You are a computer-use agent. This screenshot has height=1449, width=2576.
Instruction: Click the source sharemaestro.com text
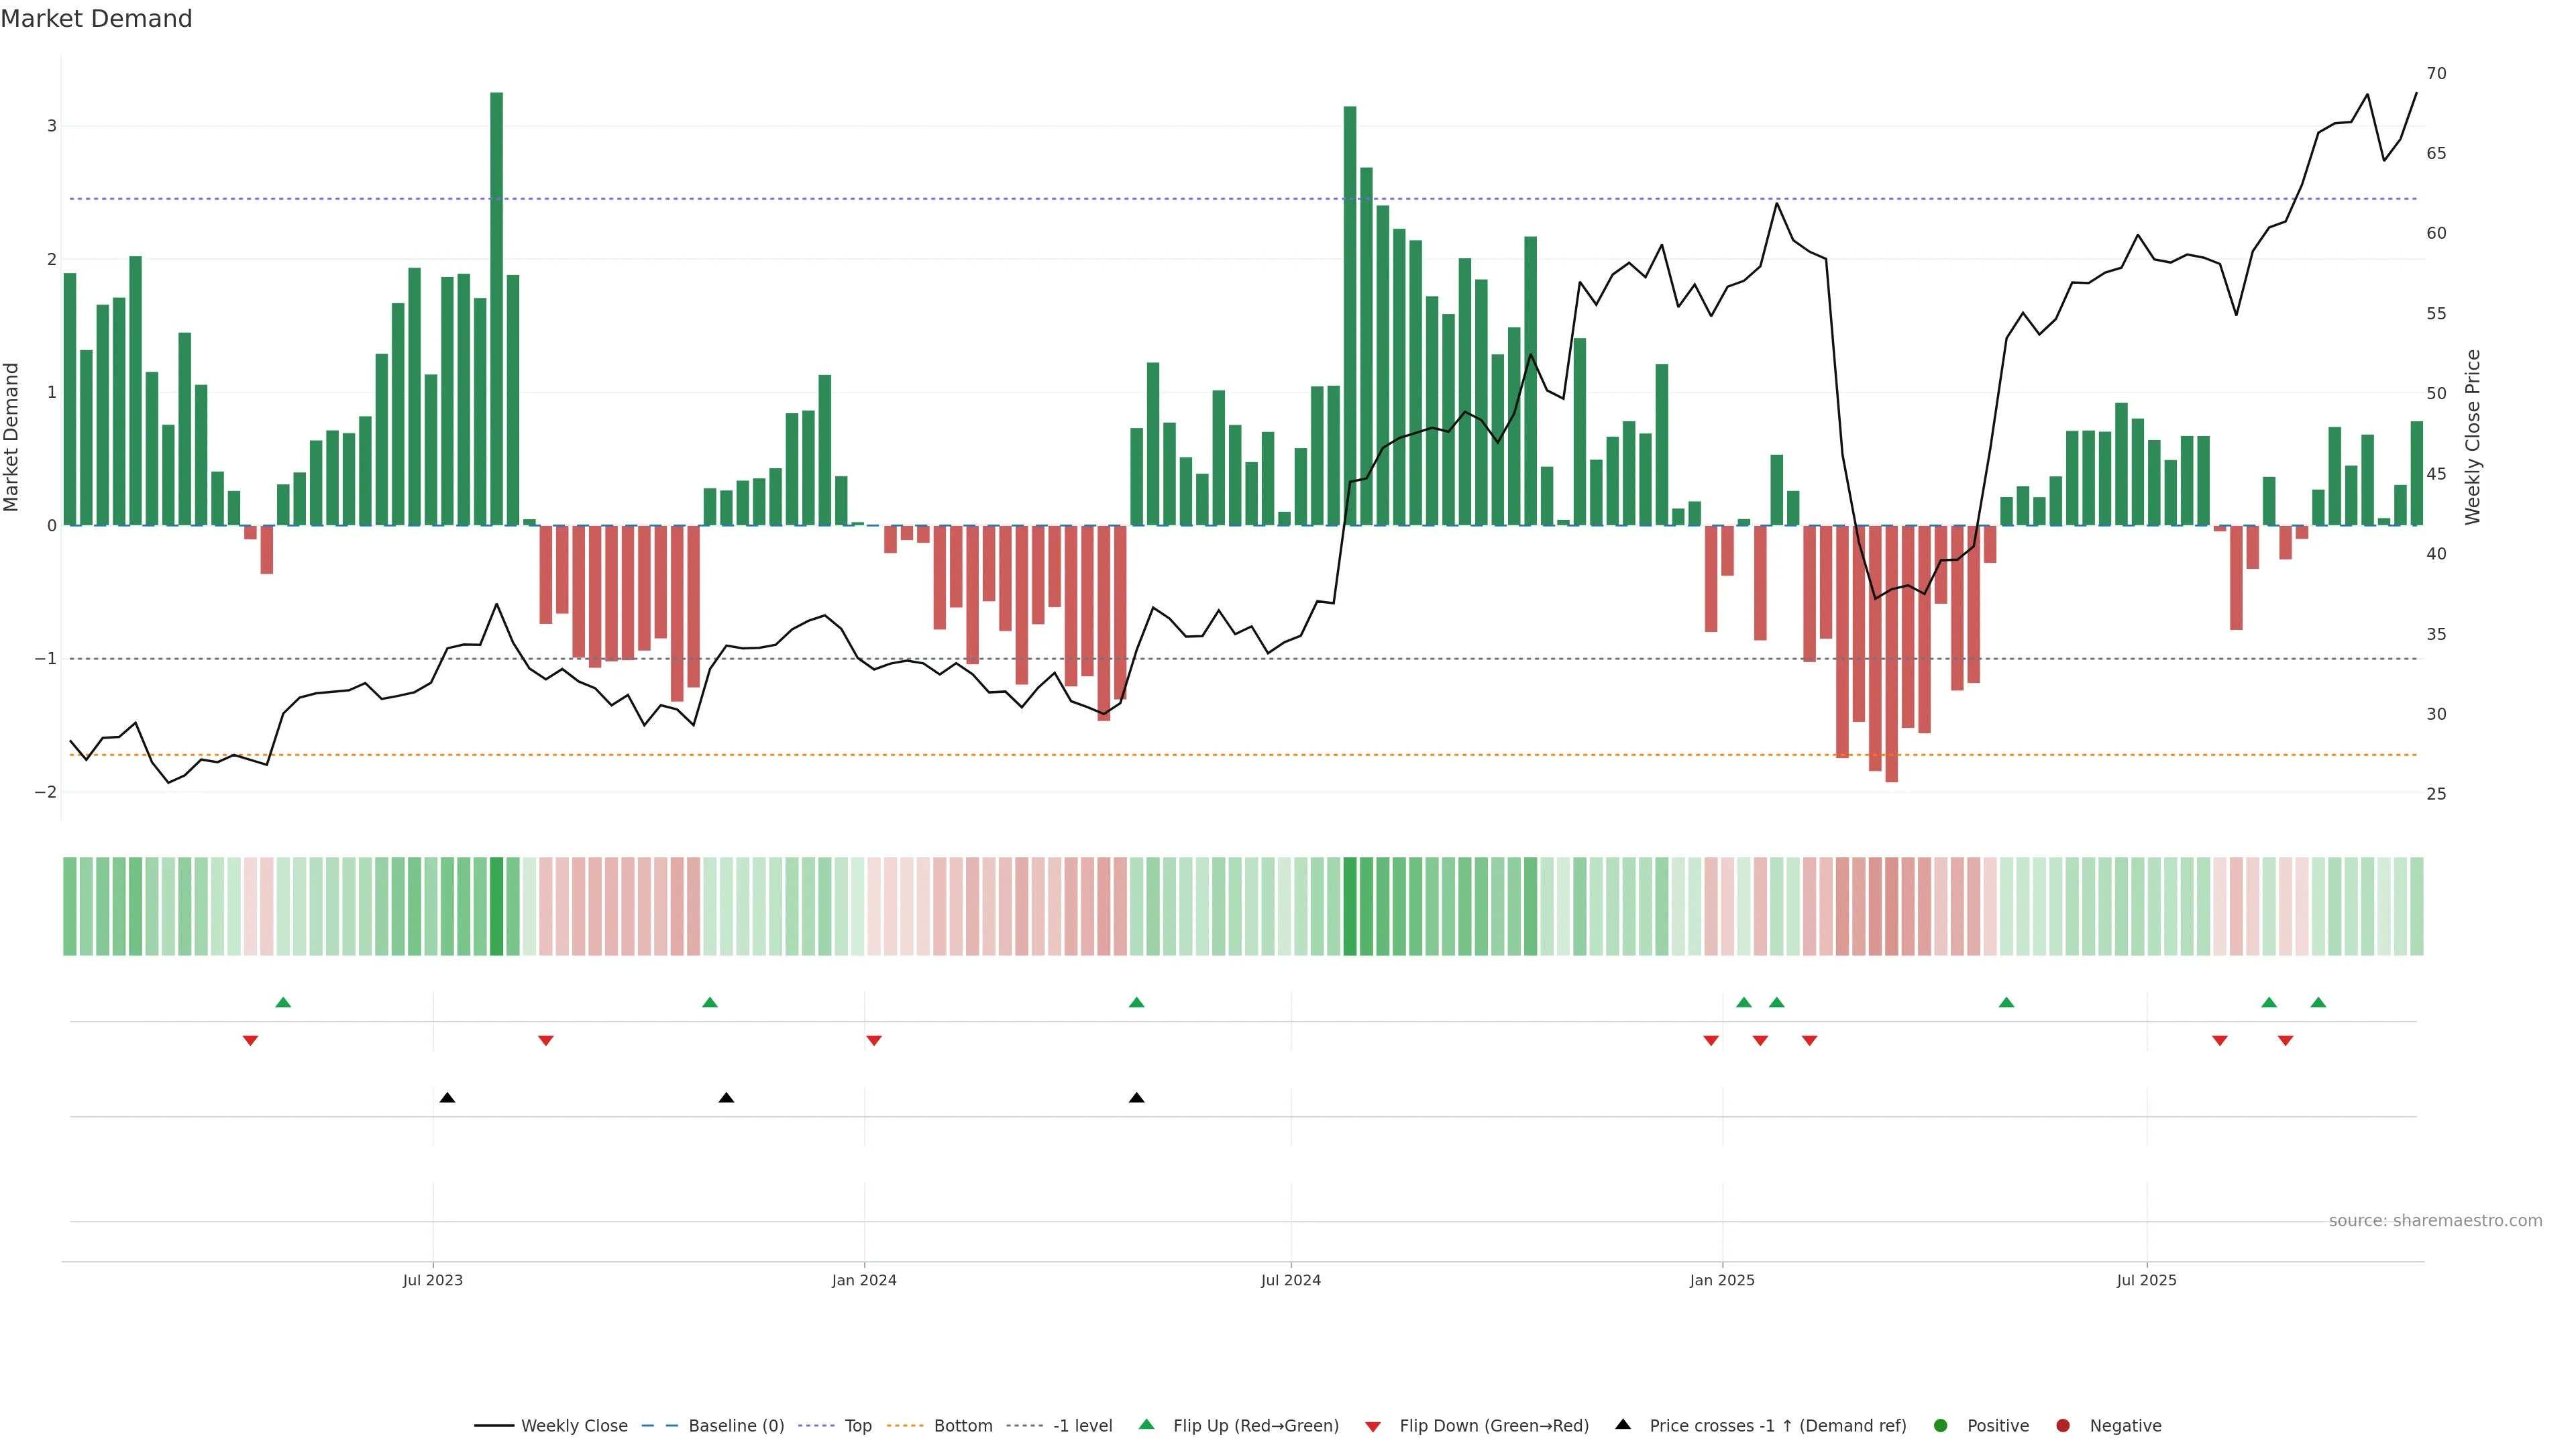[2435, 1220]
